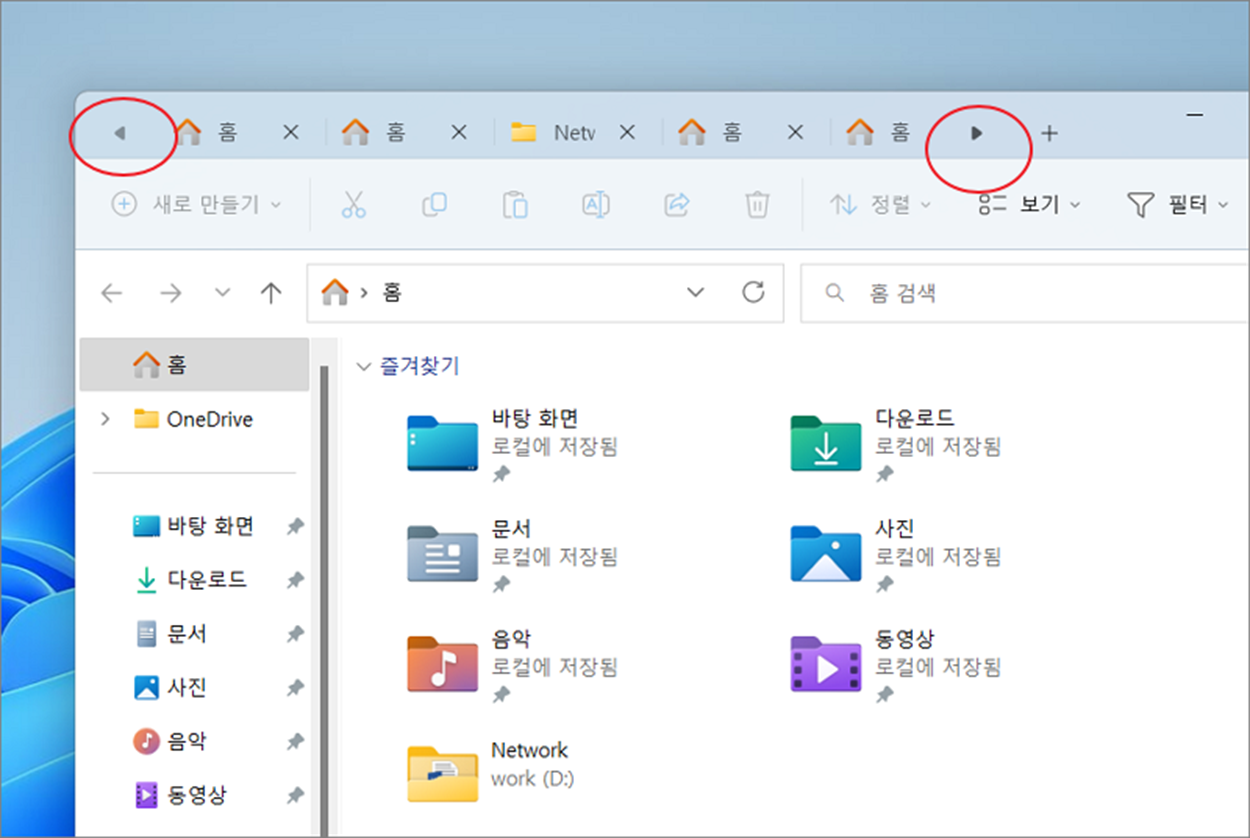Select the 음악 folder icon in favorites
This screenshot has width=1250, height=838.
coord(442,663)
